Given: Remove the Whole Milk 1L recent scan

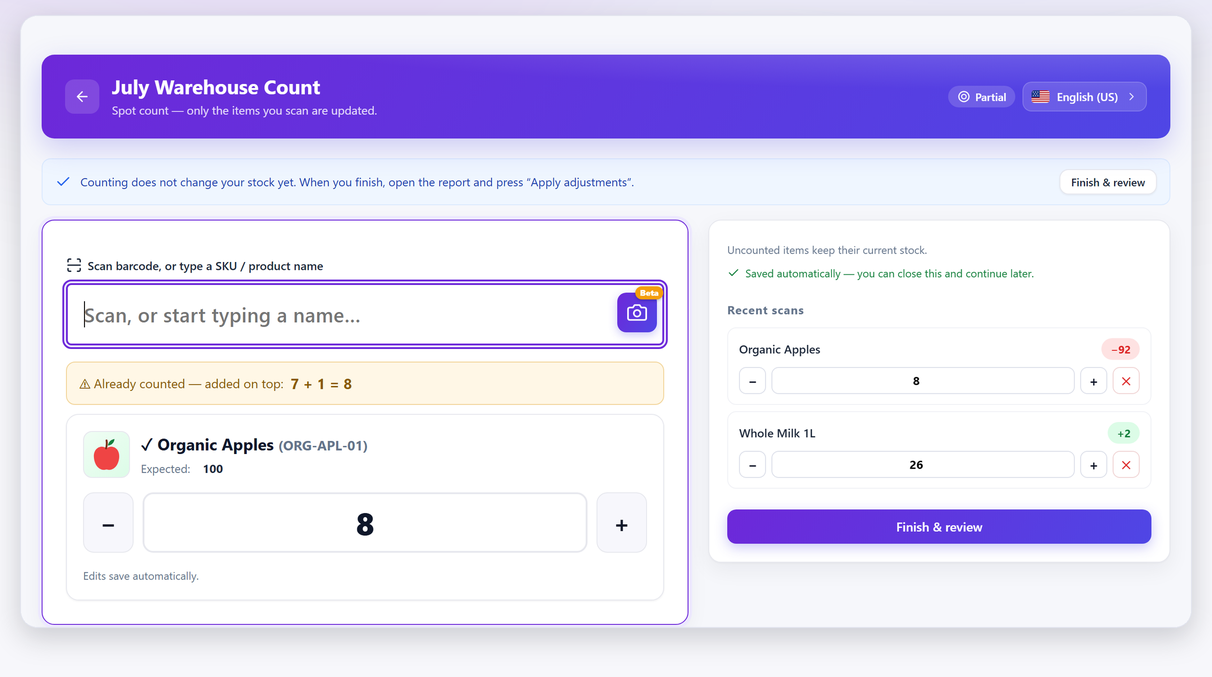Looking at the screenshot, I should click(1126, 465).
